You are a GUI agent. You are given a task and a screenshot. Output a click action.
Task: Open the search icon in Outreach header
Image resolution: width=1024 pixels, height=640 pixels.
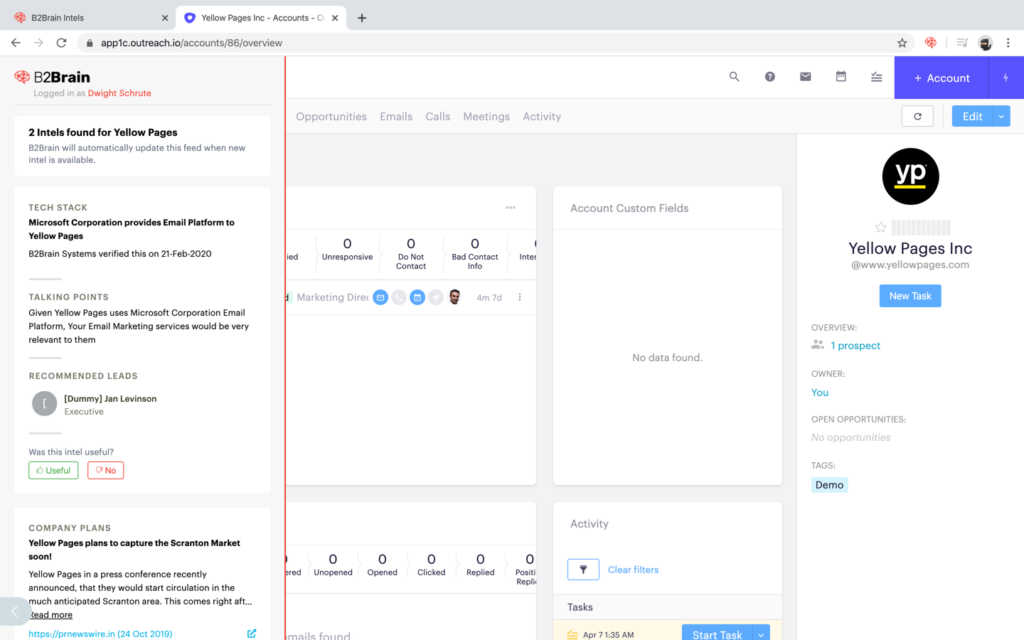point(734,77)
